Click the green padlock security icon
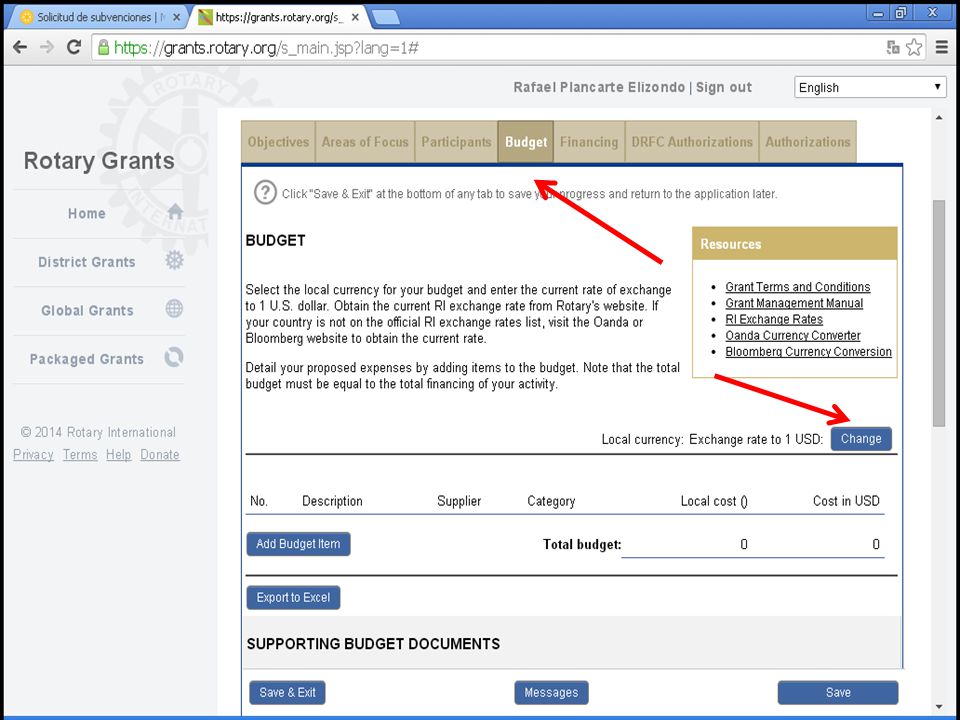This screenshot has height=720, width=960. 103,47
